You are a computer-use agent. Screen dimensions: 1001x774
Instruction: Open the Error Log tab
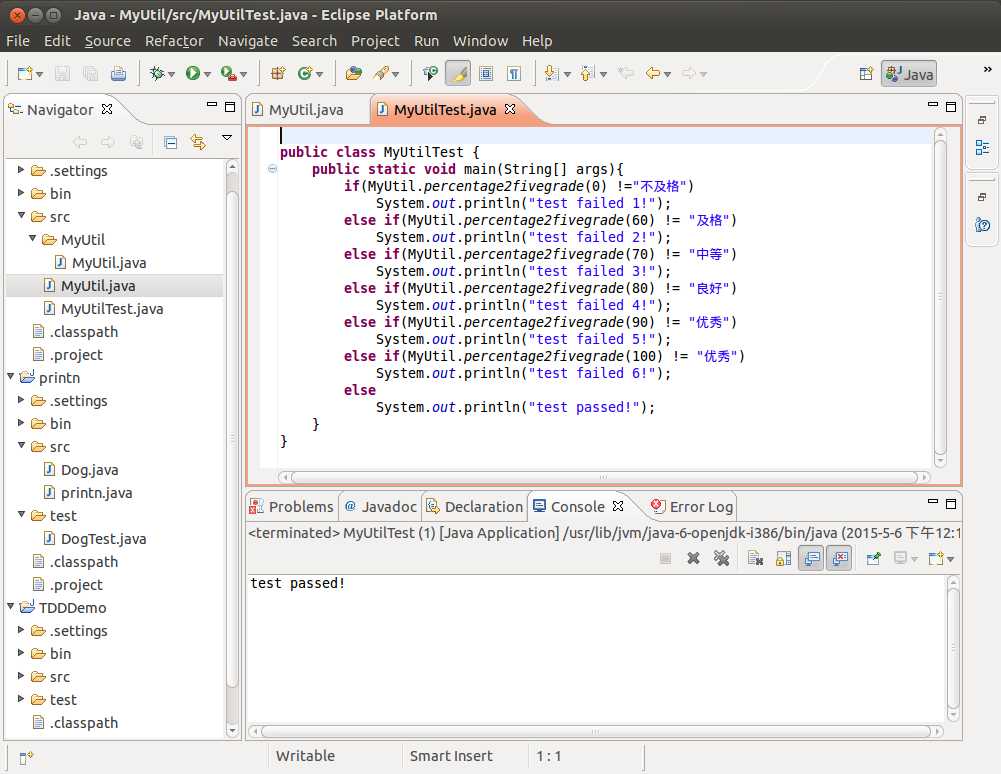pos(692,507)
